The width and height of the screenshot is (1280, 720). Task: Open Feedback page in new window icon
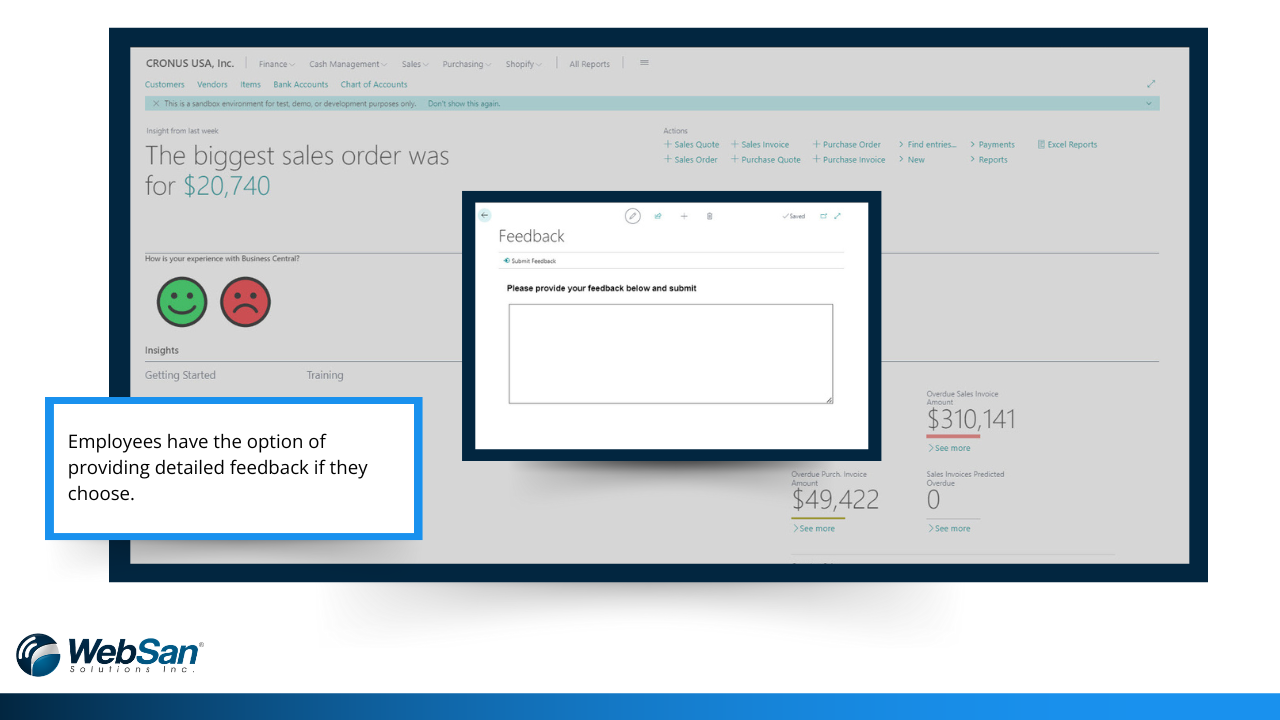[x=824, y=216]
